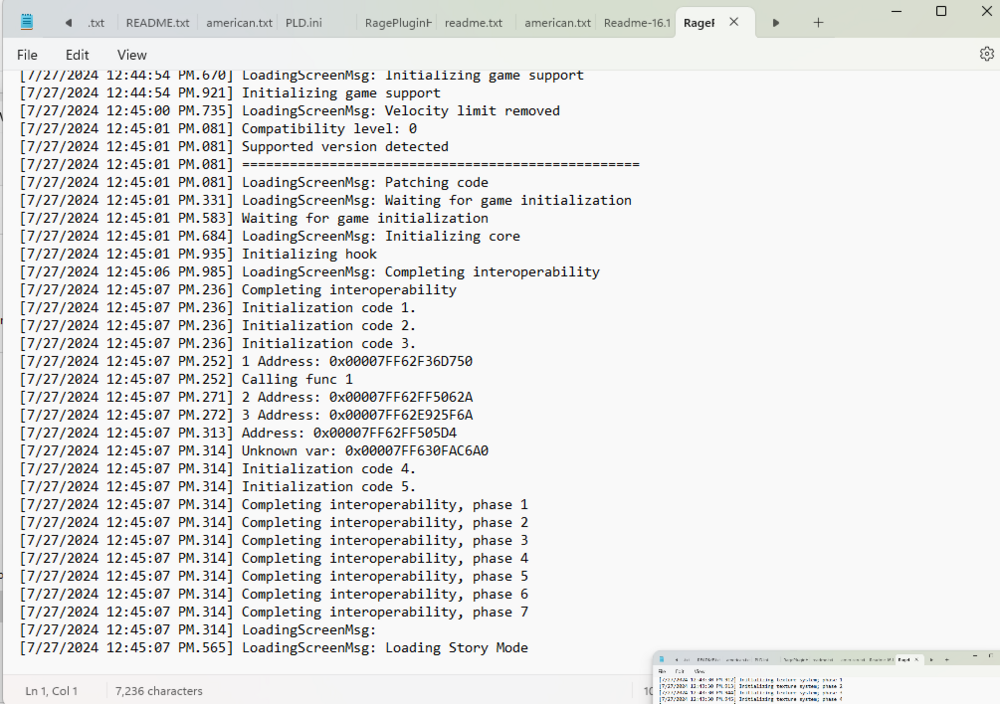Switch to the lowercase readme.txt tab
Image resolution: width=1000 pixels, height=704 pixels.
point(474,23)
